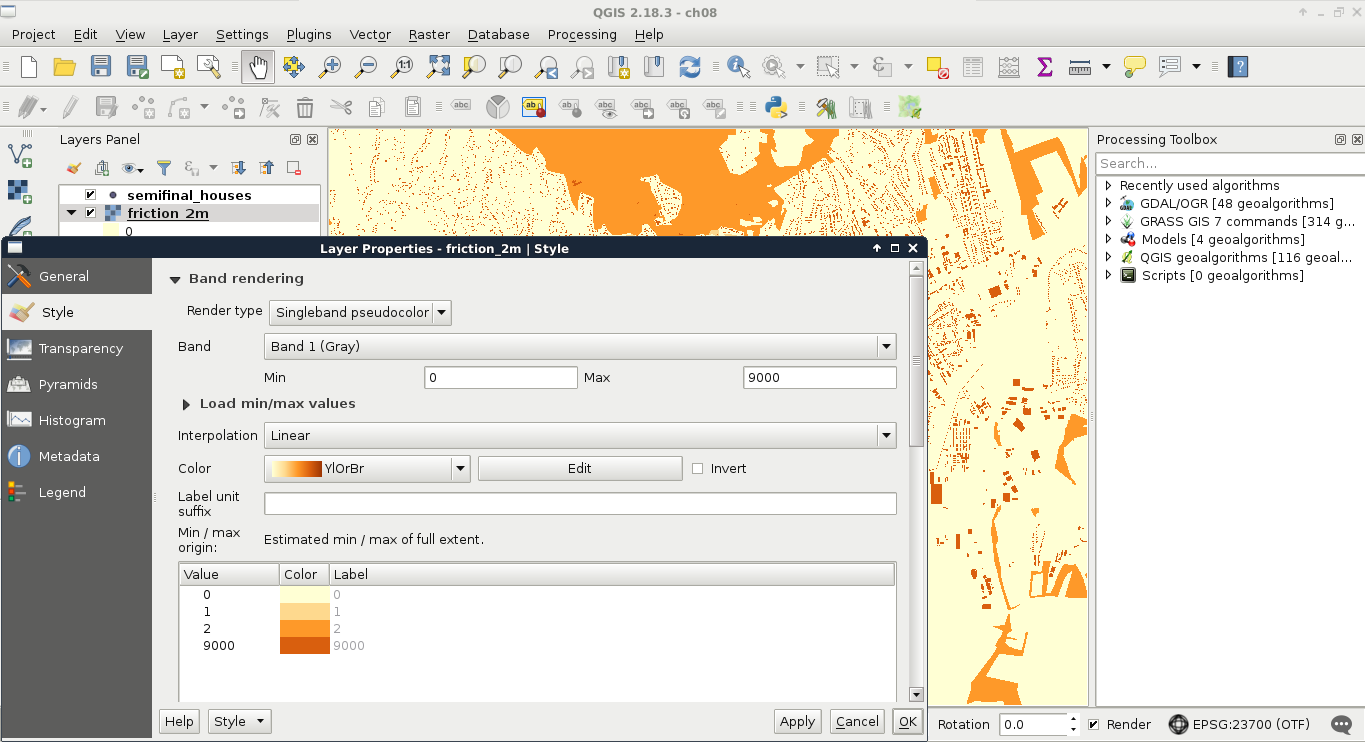Click the Statistical Summary sigma icon
The image size is (1365, 742).
tap(1045, 67)
